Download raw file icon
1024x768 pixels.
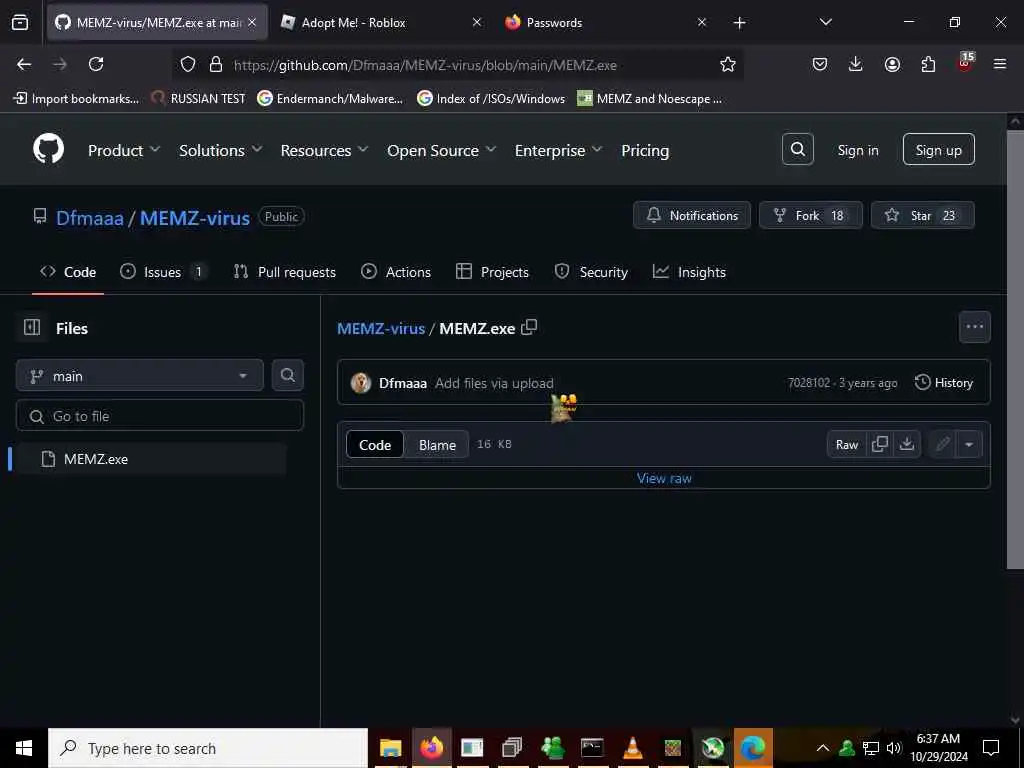click(906, 444)
